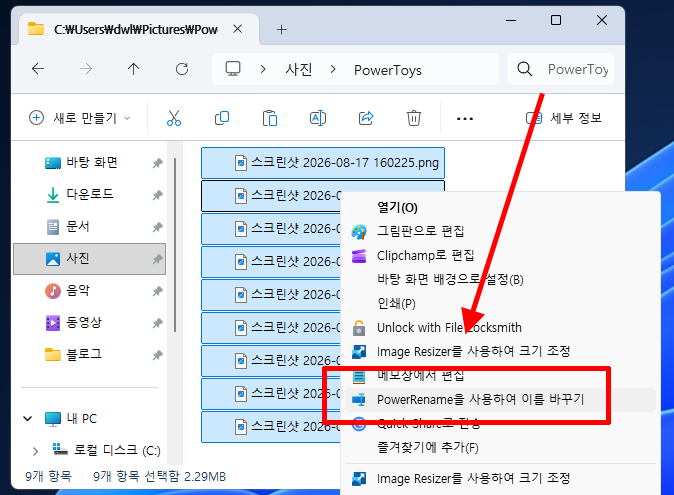Click the pin icon next to 음악
This screenshot has width=674, height=495.
[x=157, y=291]
